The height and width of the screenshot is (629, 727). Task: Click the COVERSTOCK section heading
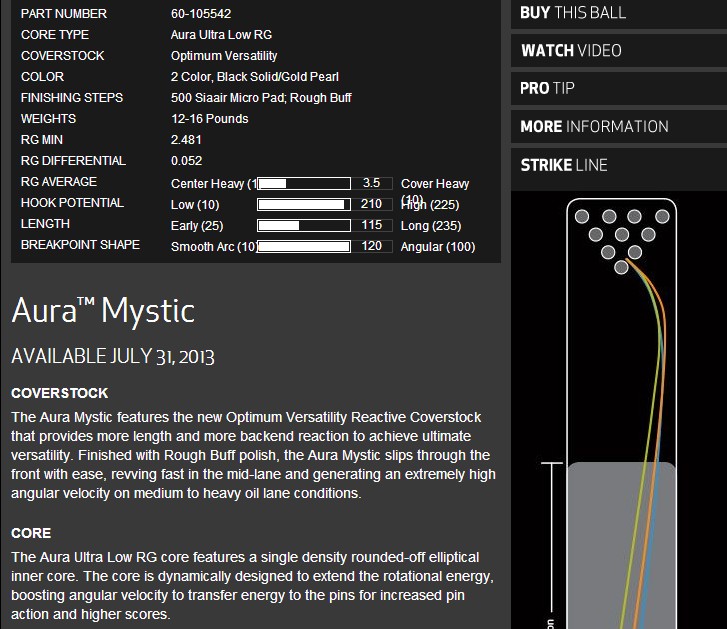[59, 393]
